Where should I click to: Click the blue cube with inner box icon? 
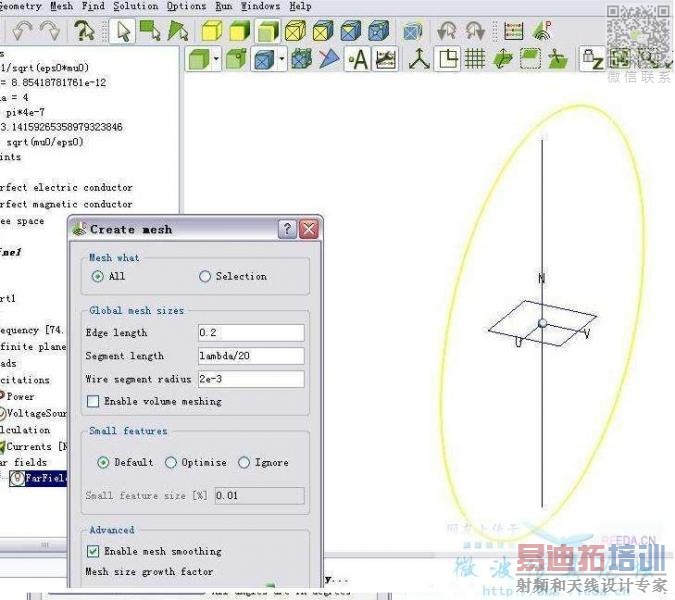[379, 31]
